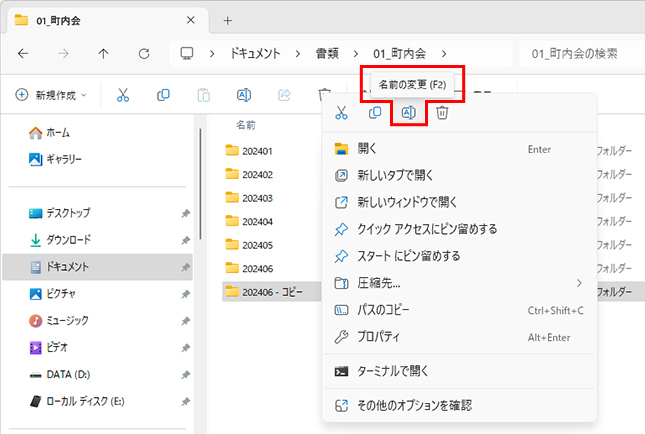Open ビデオ in the navigation pane
This screenshot has height=434, width=645.
pos(97,348)
